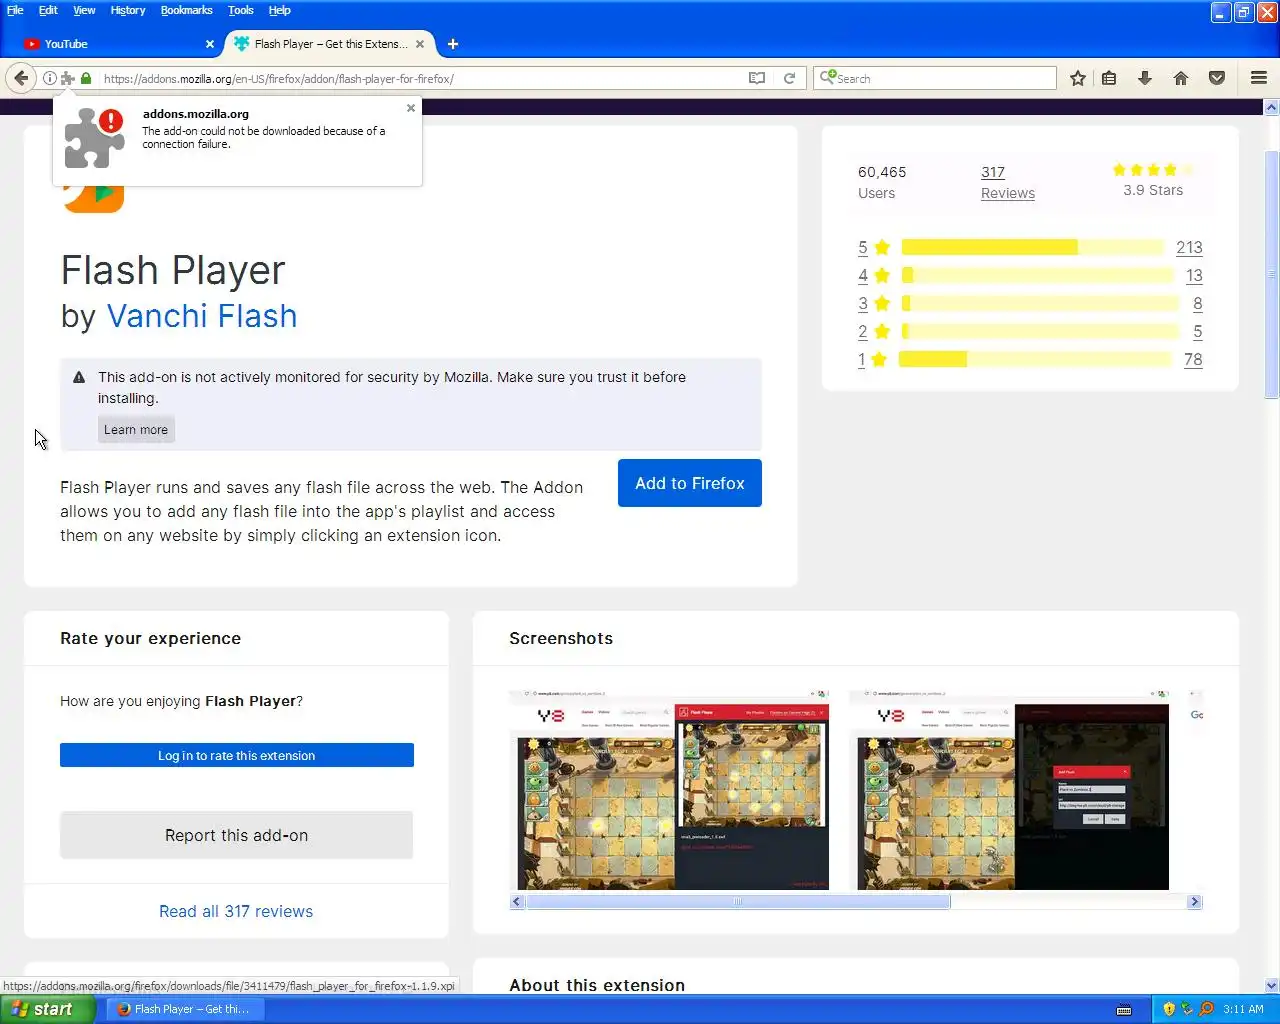This screenshot has width=1280, height=1024.
Task: Open the Downloads arrow icon
Action: [x=1145, y=78]
